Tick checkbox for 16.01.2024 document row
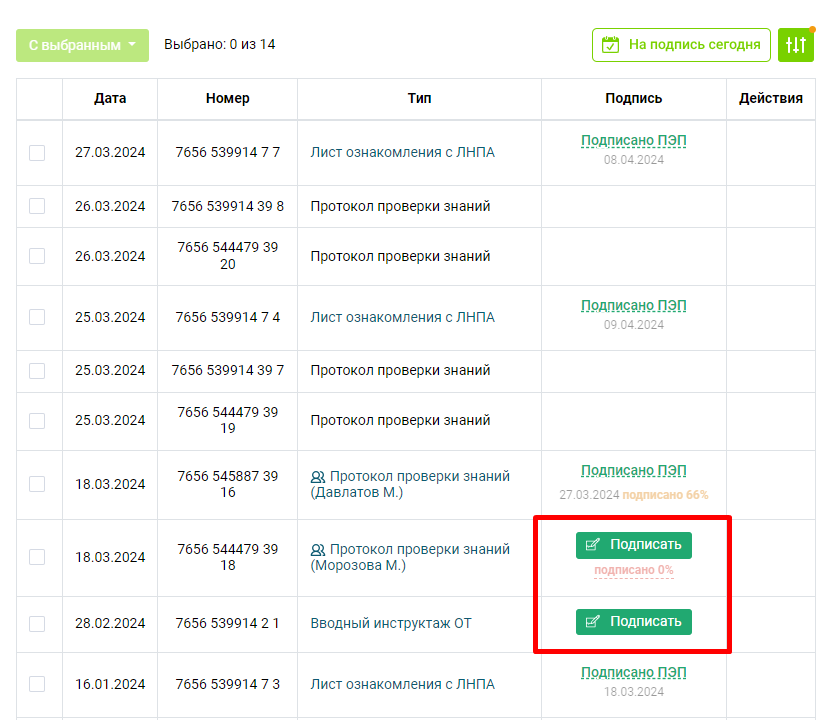Screen dimensions: 835x720 (x=37, y=684)
